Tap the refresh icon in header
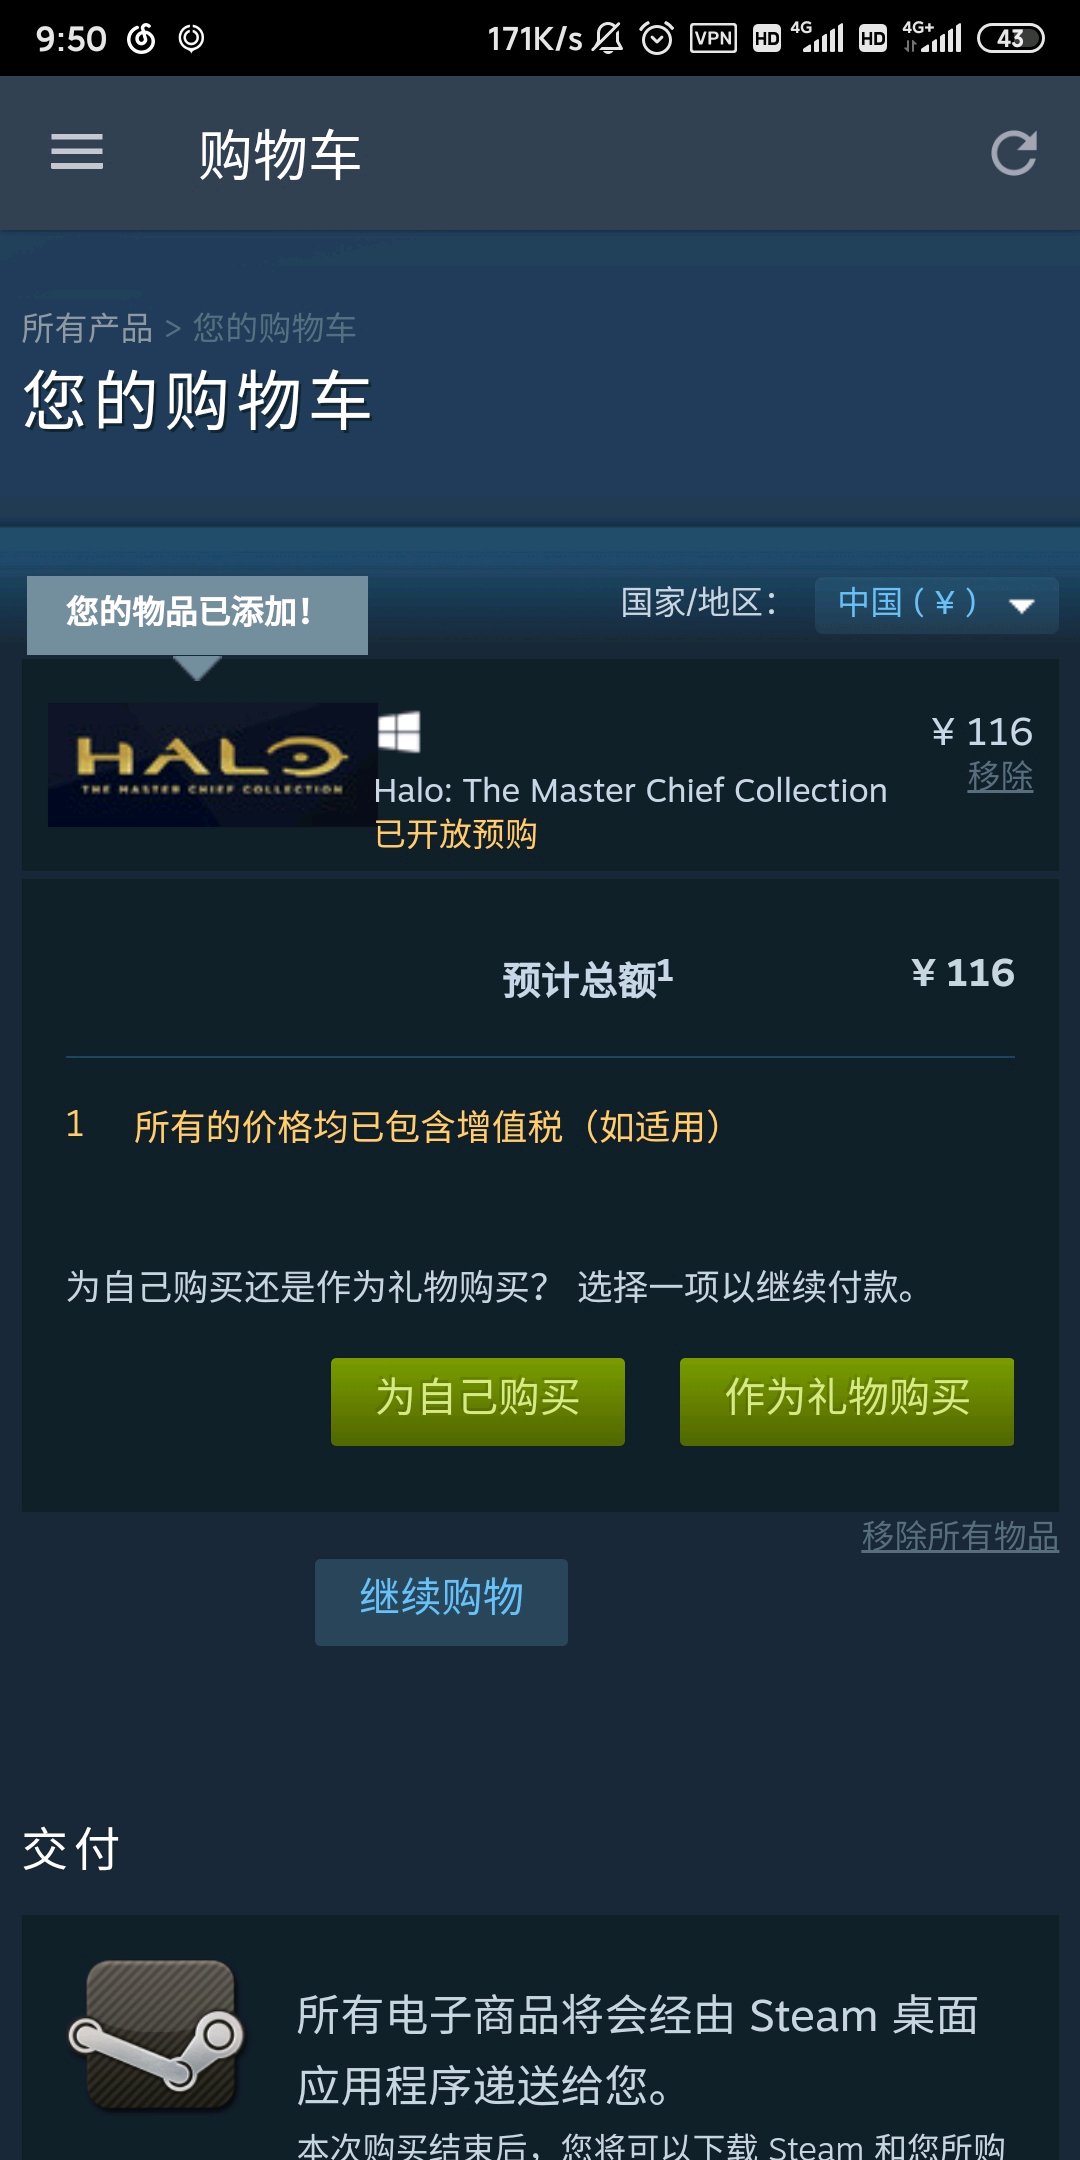The width and height of the screenshot is (1080, 2160). tap(1013, 153)
